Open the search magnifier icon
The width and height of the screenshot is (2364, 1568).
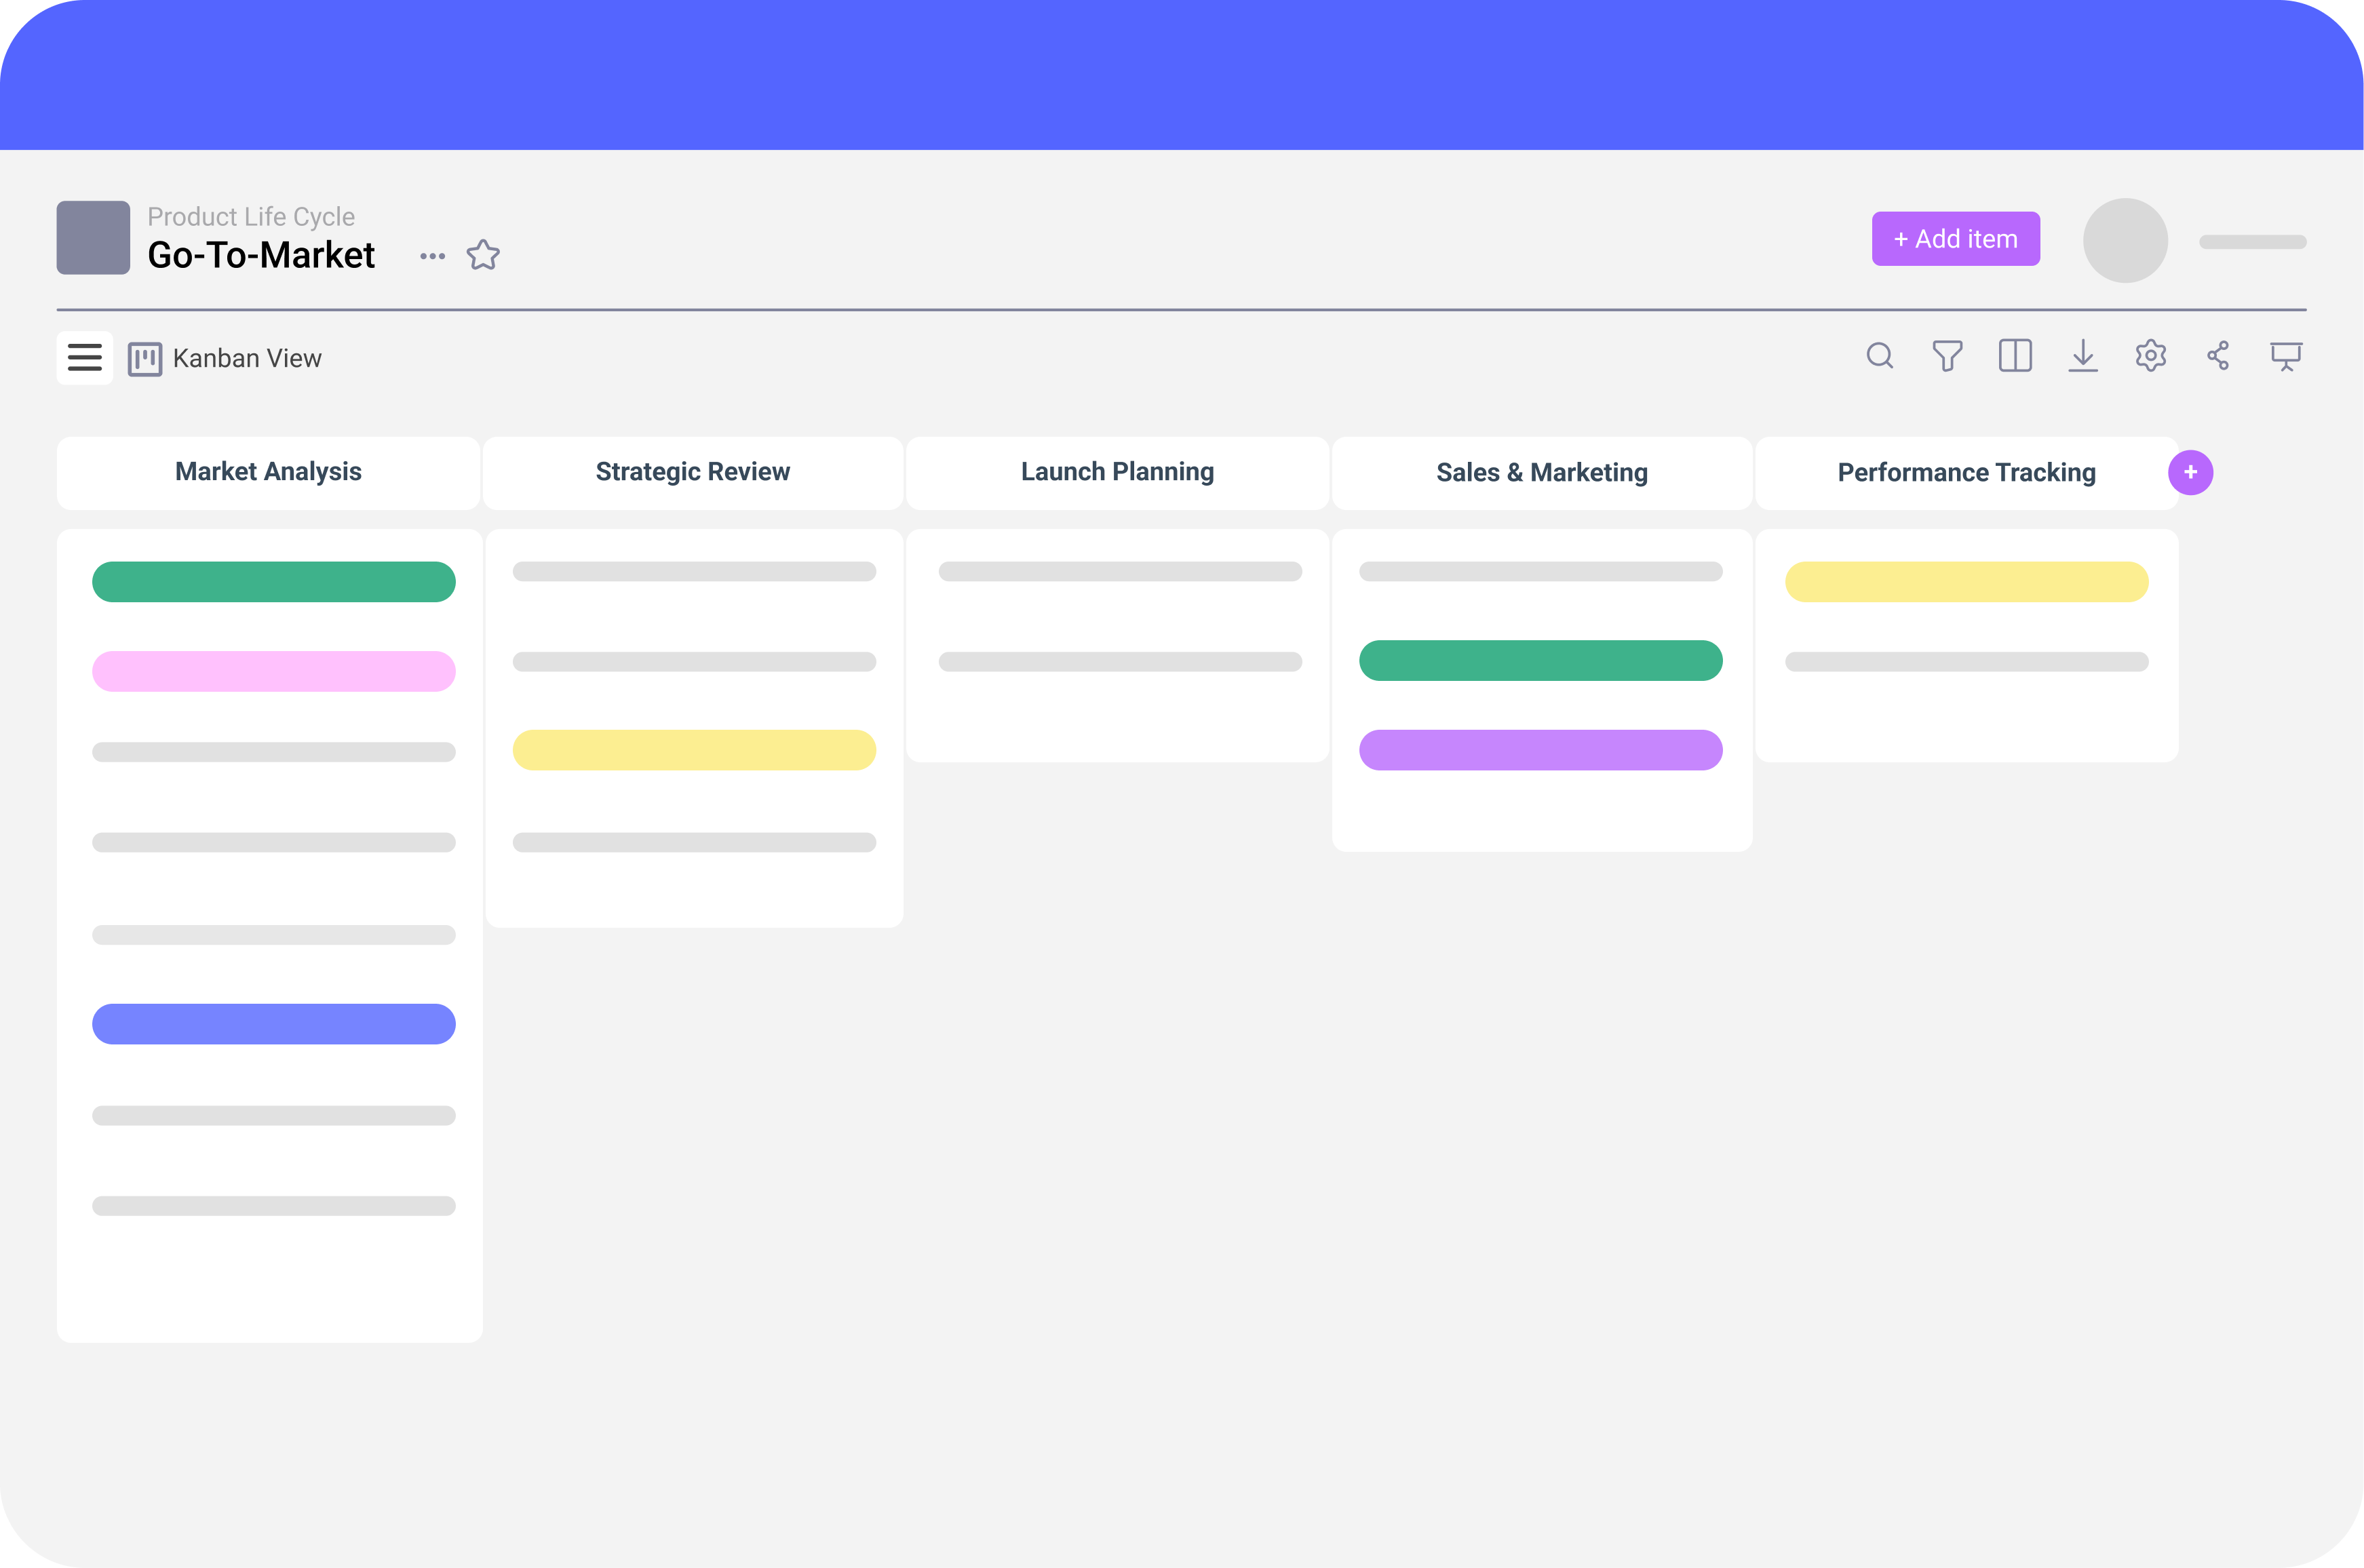click(x=1879, y=356)
